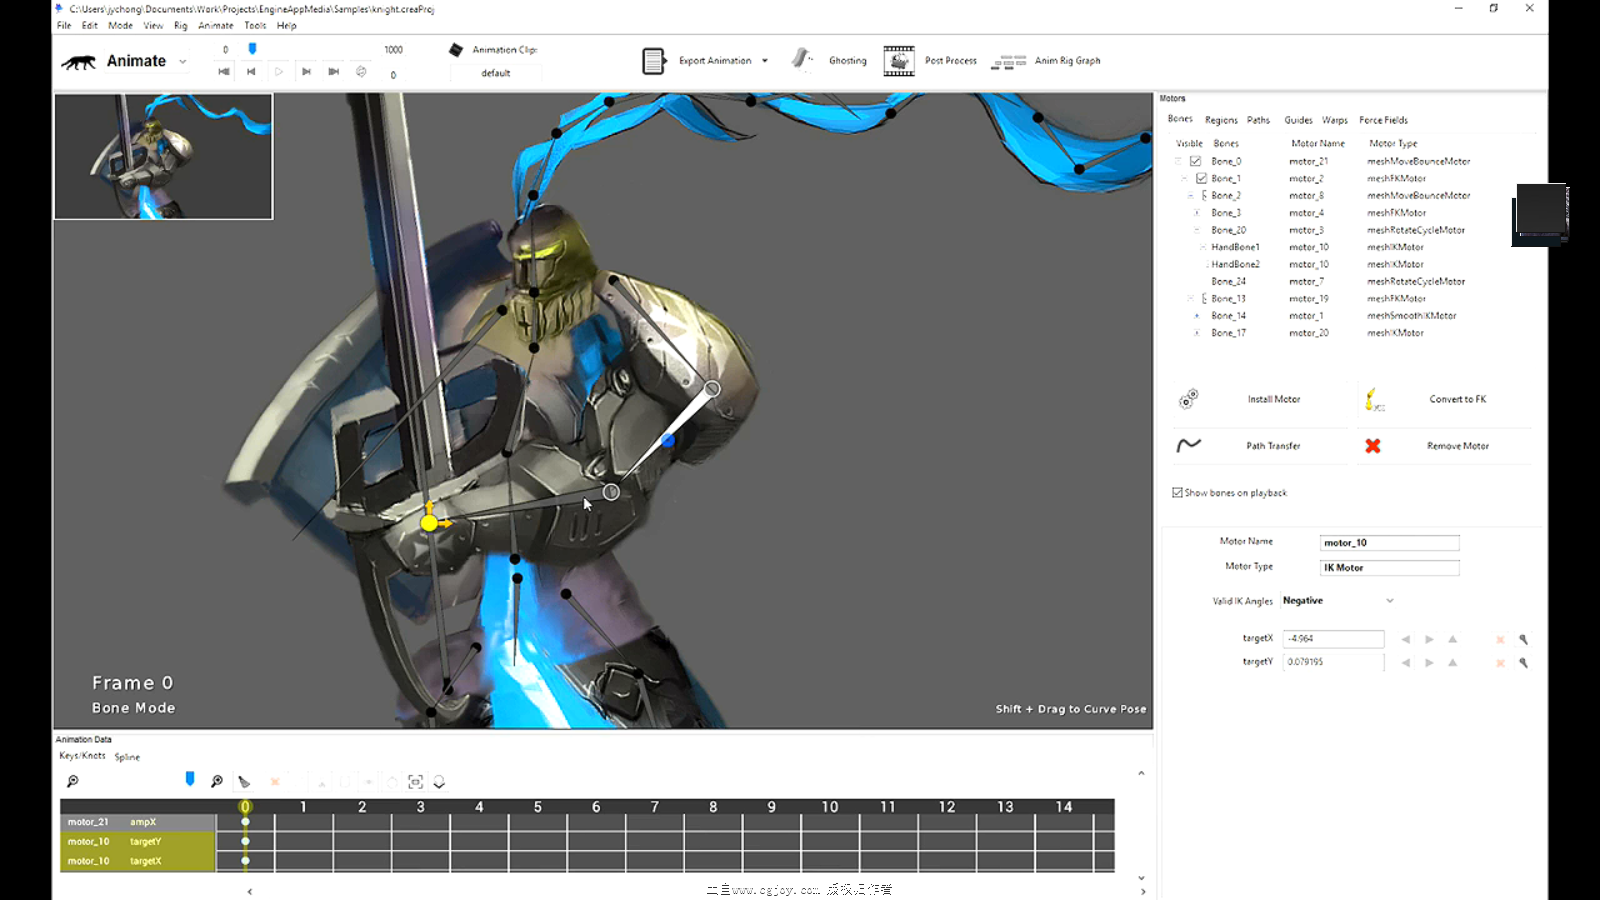Click the blue playhead marker in timeline toolbar
The width and height of the screenshot is (1600, 900).
tap(190, 778)
